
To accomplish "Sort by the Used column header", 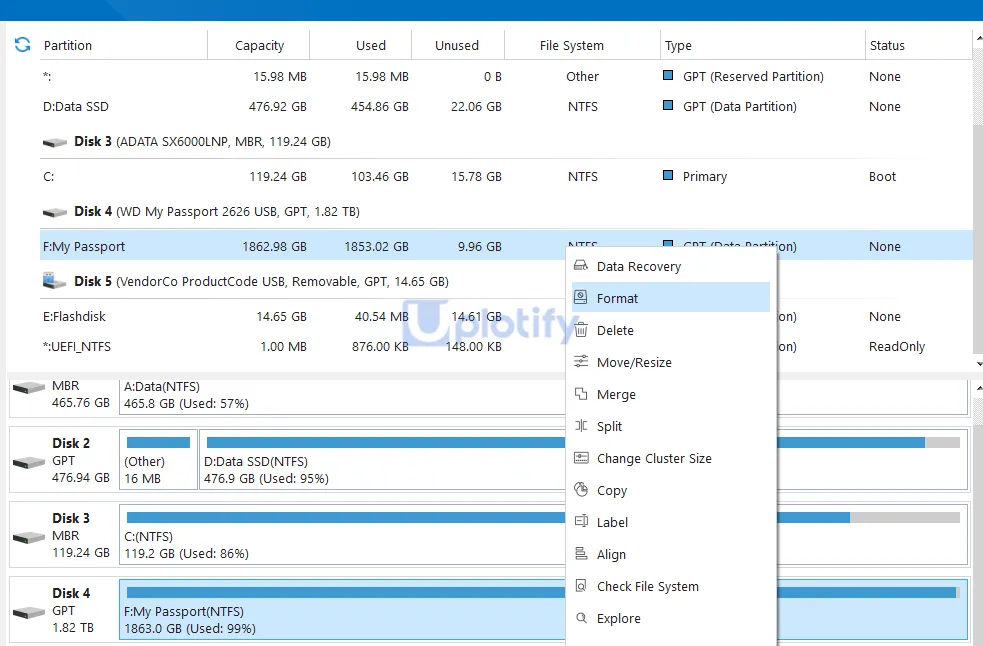I will click(x=361, y=45).
